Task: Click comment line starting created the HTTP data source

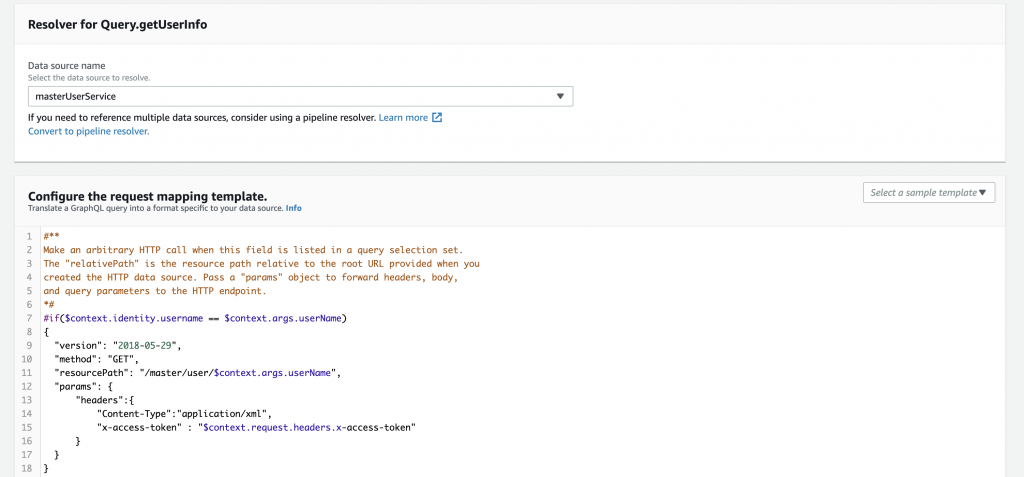Action: tap(253, 277)
